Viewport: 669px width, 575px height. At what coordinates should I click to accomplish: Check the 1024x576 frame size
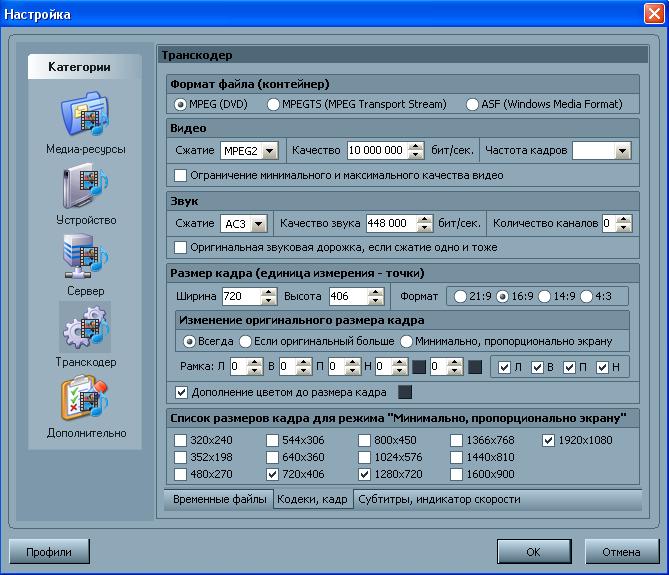coord(364,457)
